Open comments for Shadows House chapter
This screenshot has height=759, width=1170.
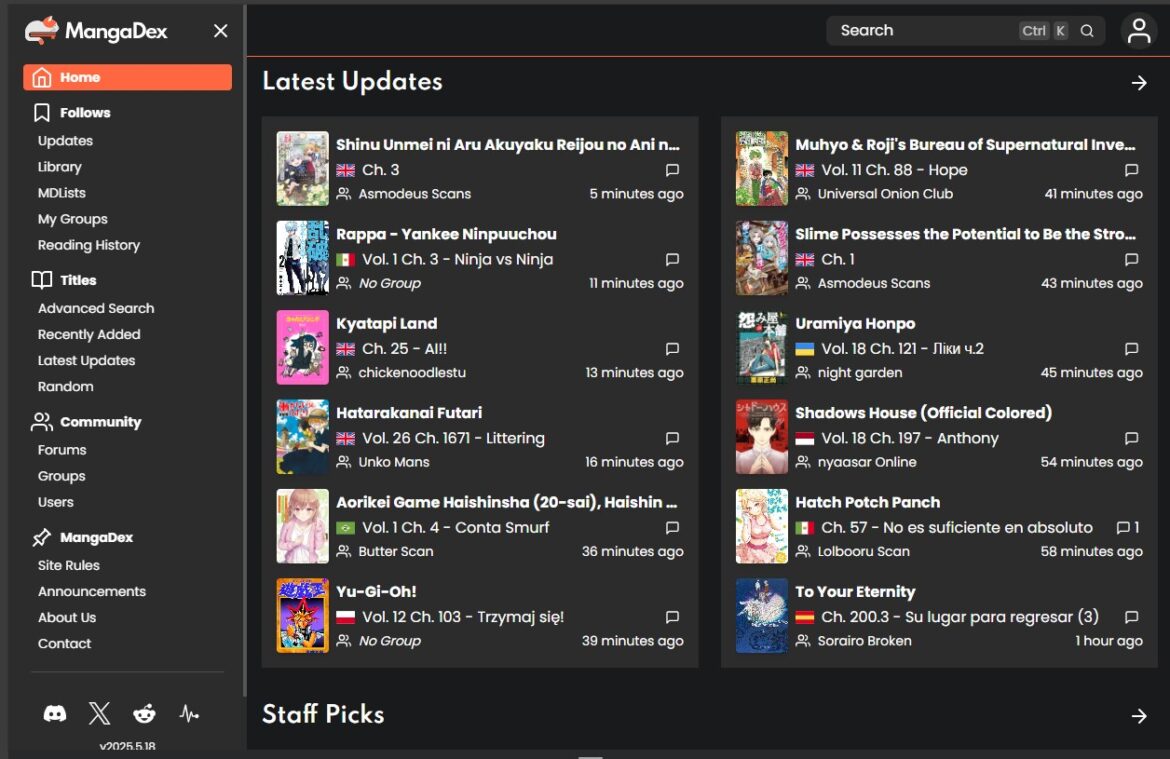(x=1131, y=438)
